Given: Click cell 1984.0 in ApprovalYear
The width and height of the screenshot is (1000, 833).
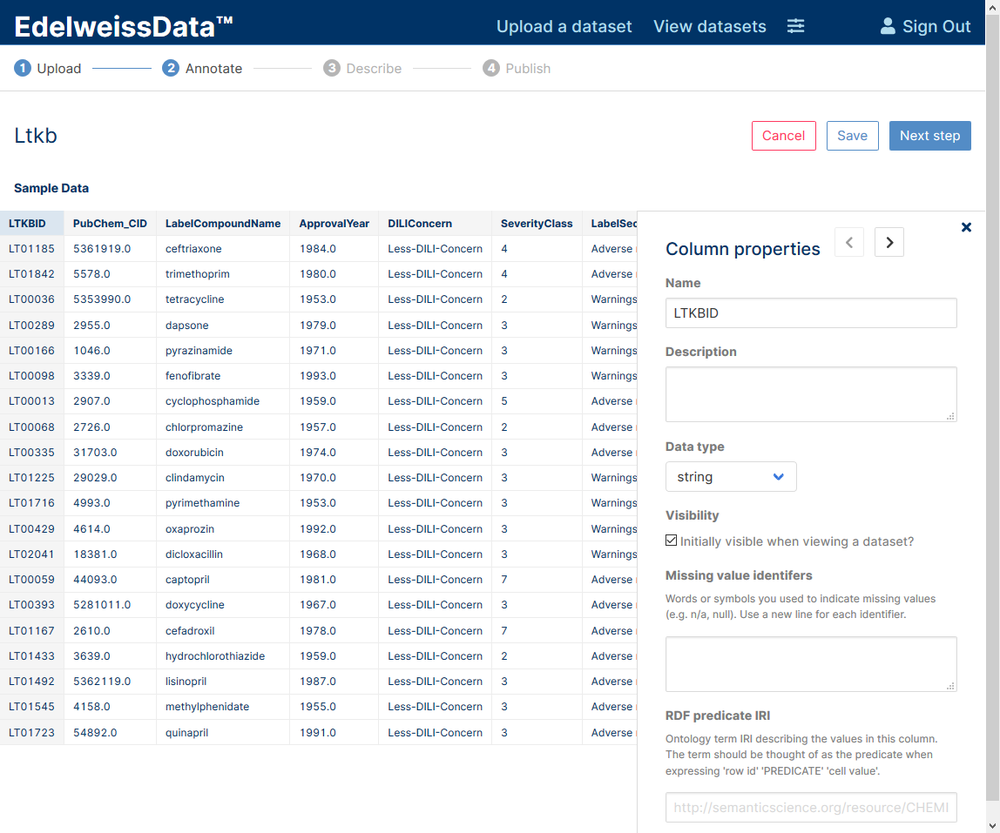Looking at the screenshot, I should tap(334, 249).
